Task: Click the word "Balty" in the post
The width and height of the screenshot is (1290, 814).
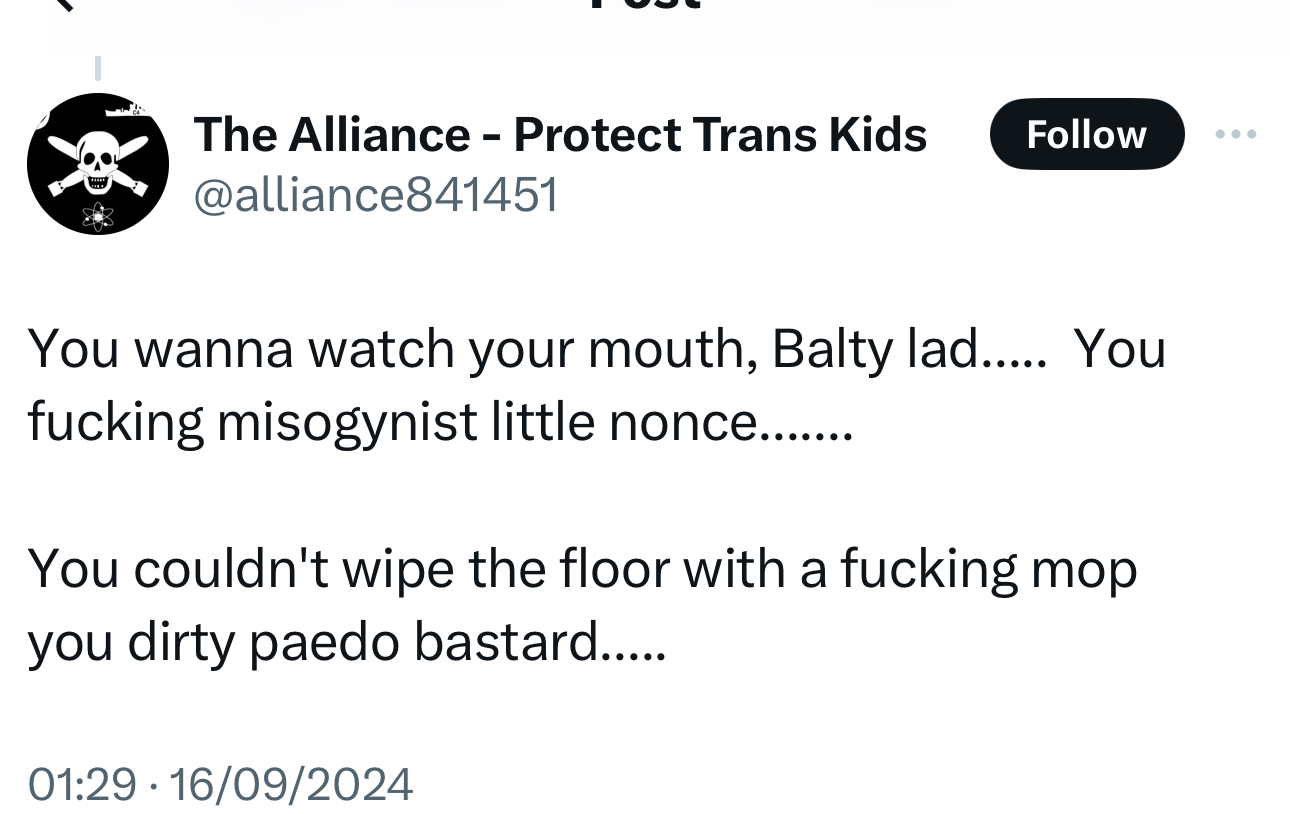Action: point(832,350)
